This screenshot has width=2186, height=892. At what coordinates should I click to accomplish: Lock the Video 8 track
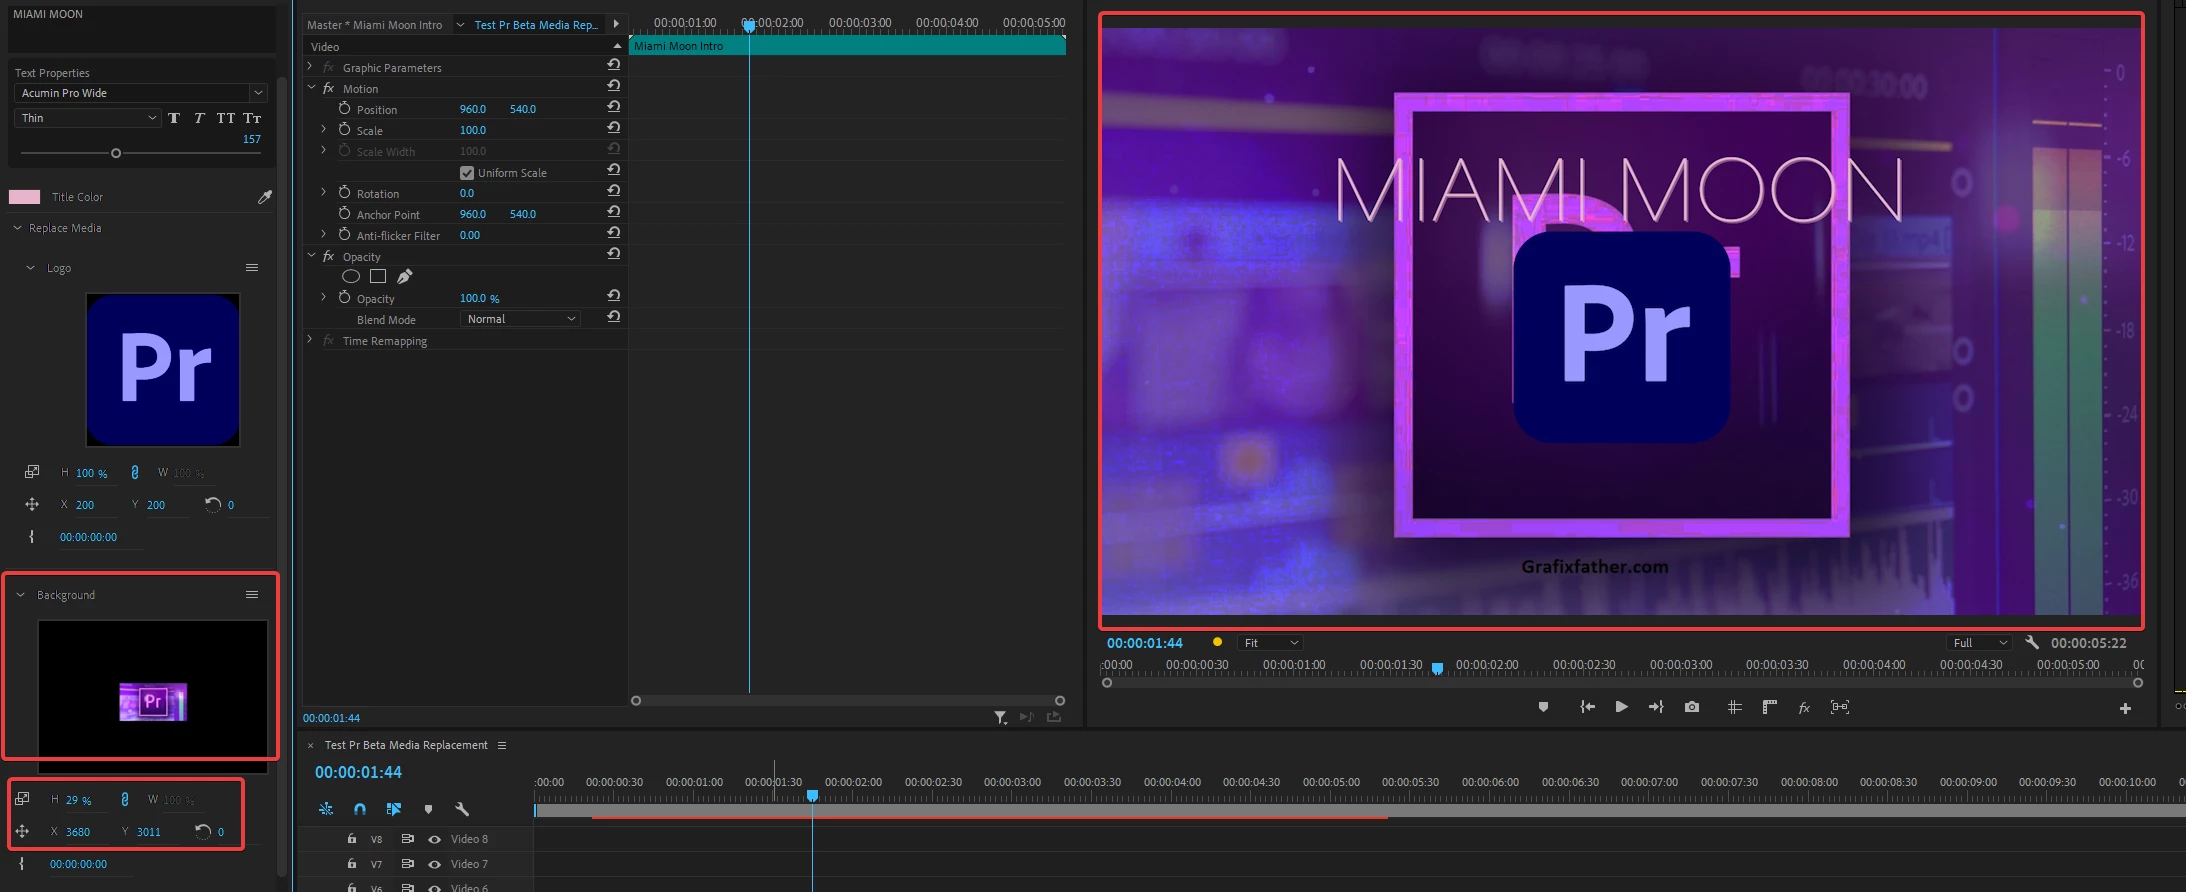click(352, 838)
